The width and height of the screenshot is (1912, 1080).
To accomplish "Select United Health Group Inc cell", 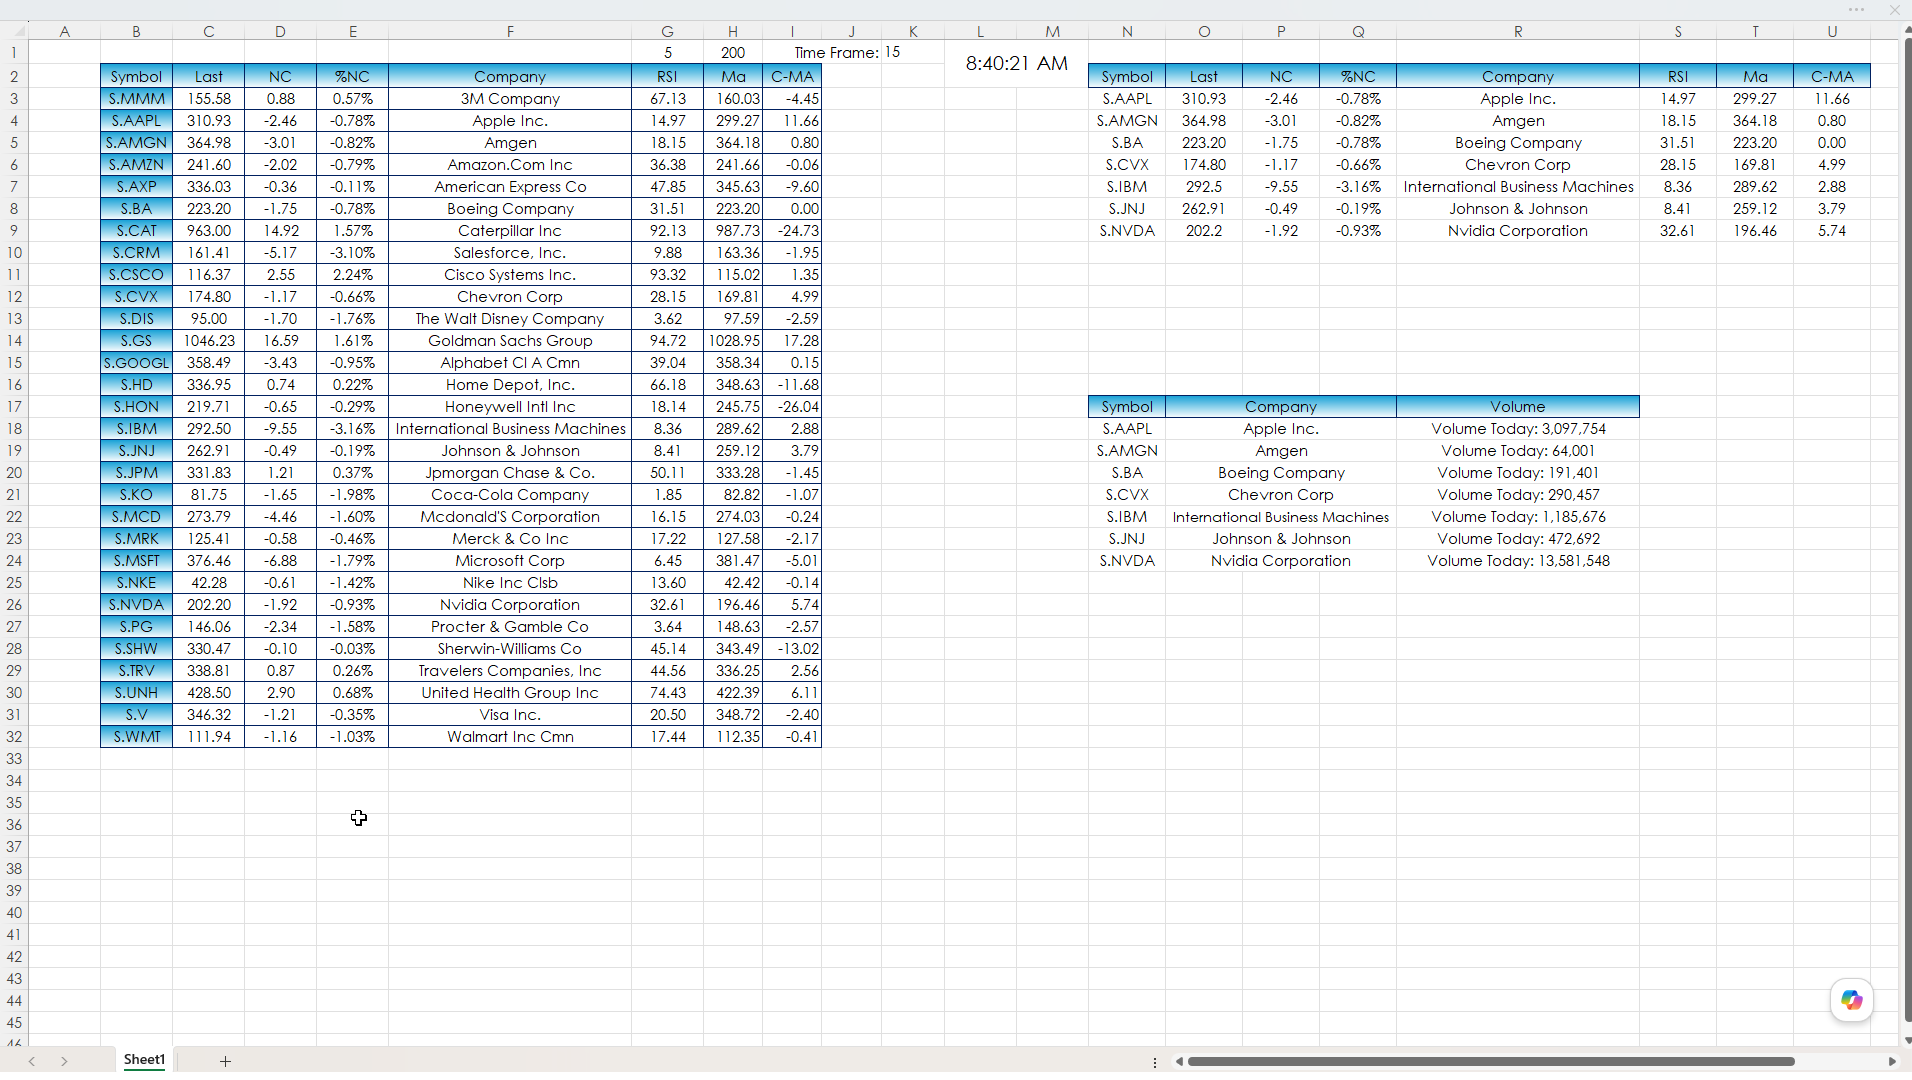I will (x=510, y=693).
